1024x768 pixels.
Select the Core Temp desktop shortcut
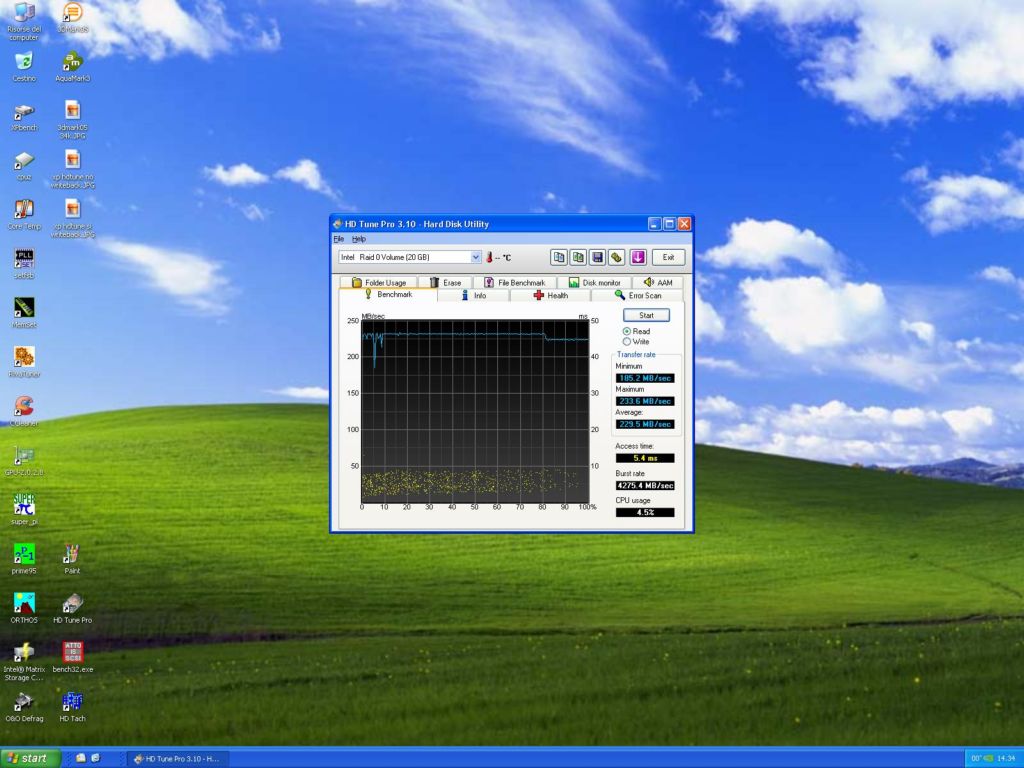tap(24, 215)
